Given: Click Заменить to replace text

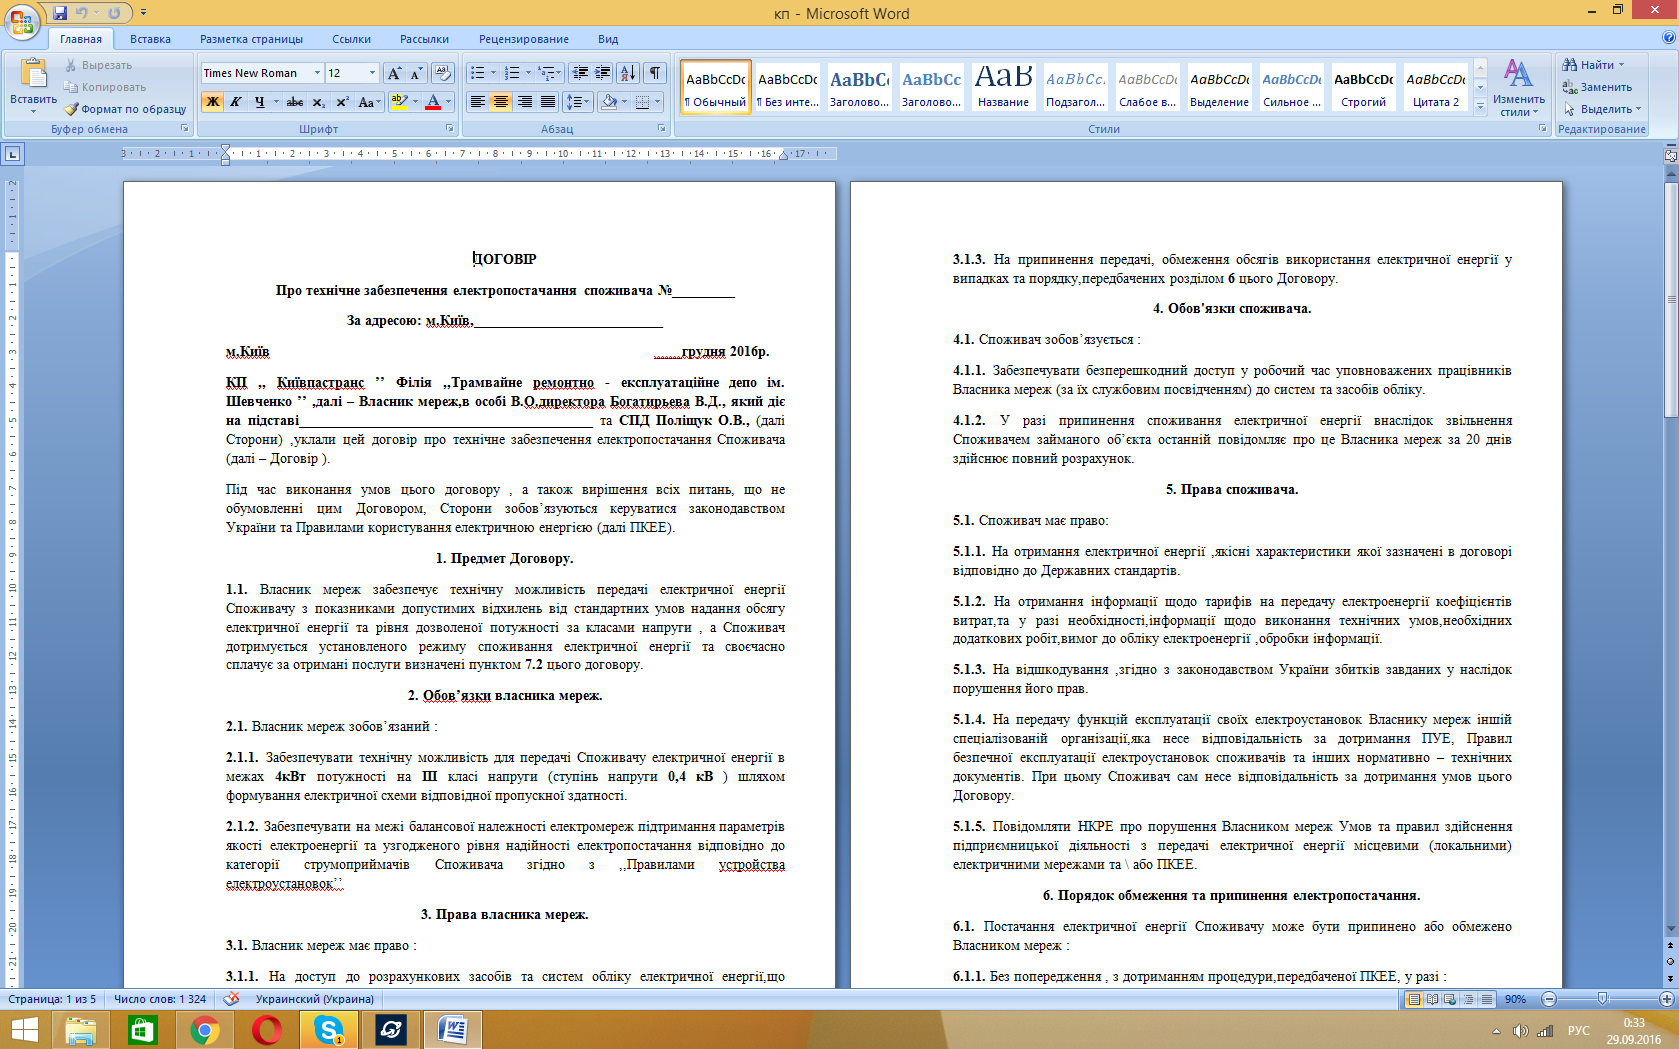Looking at the screenshot, I should tap(1597, 87).
